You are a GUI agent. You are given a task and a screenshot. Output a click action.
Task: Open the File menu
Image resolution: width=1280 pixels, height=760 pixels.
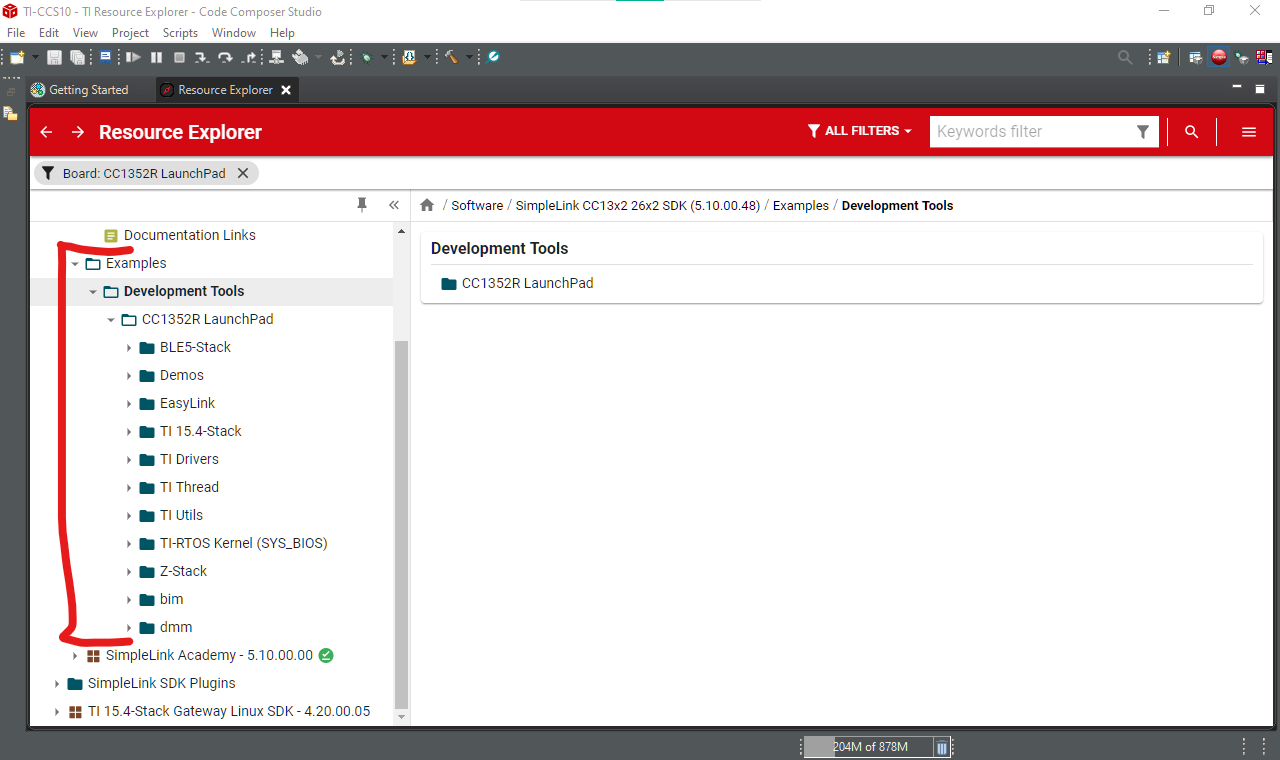[16, 33]
